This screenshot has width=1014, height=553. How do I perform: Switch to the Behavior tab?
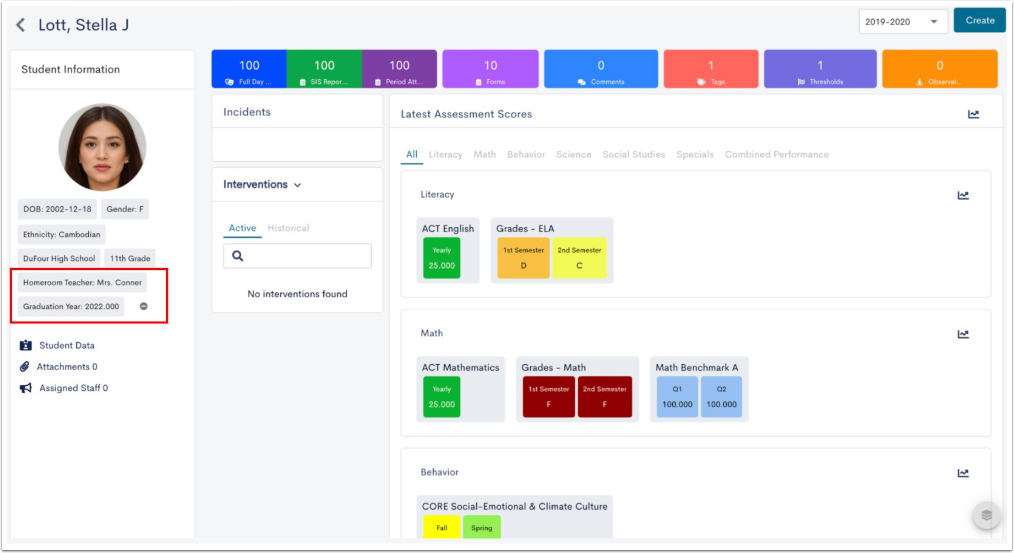[526, 155]
